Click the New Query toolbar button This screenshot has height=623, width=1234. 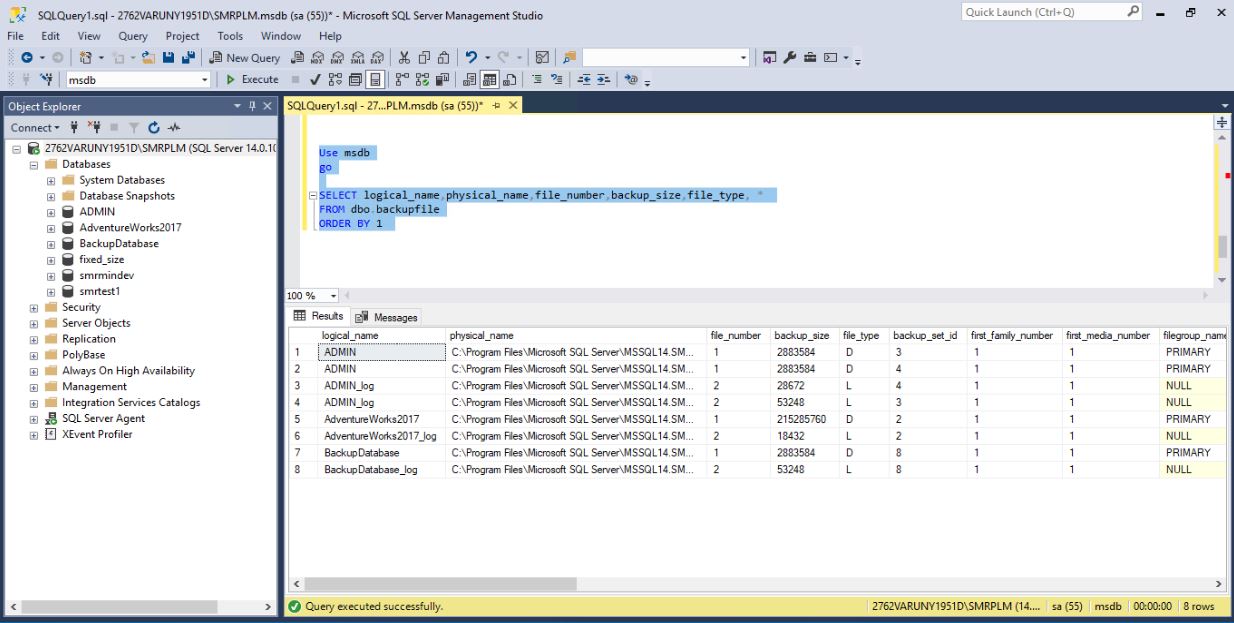coord(245,58)
